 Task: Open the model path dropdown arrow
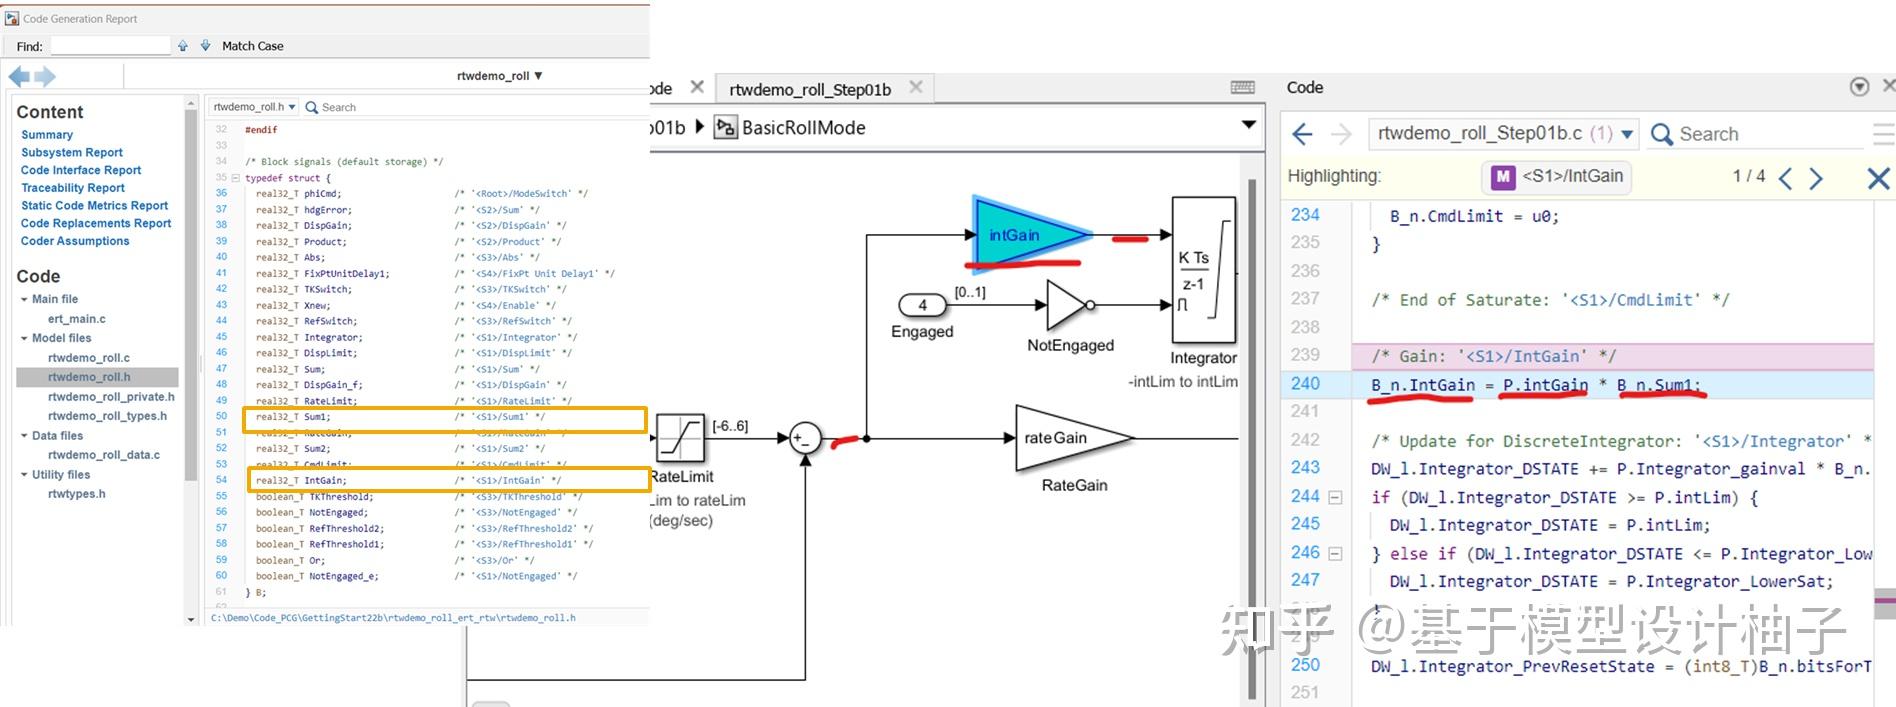(x=1248, y=125)
